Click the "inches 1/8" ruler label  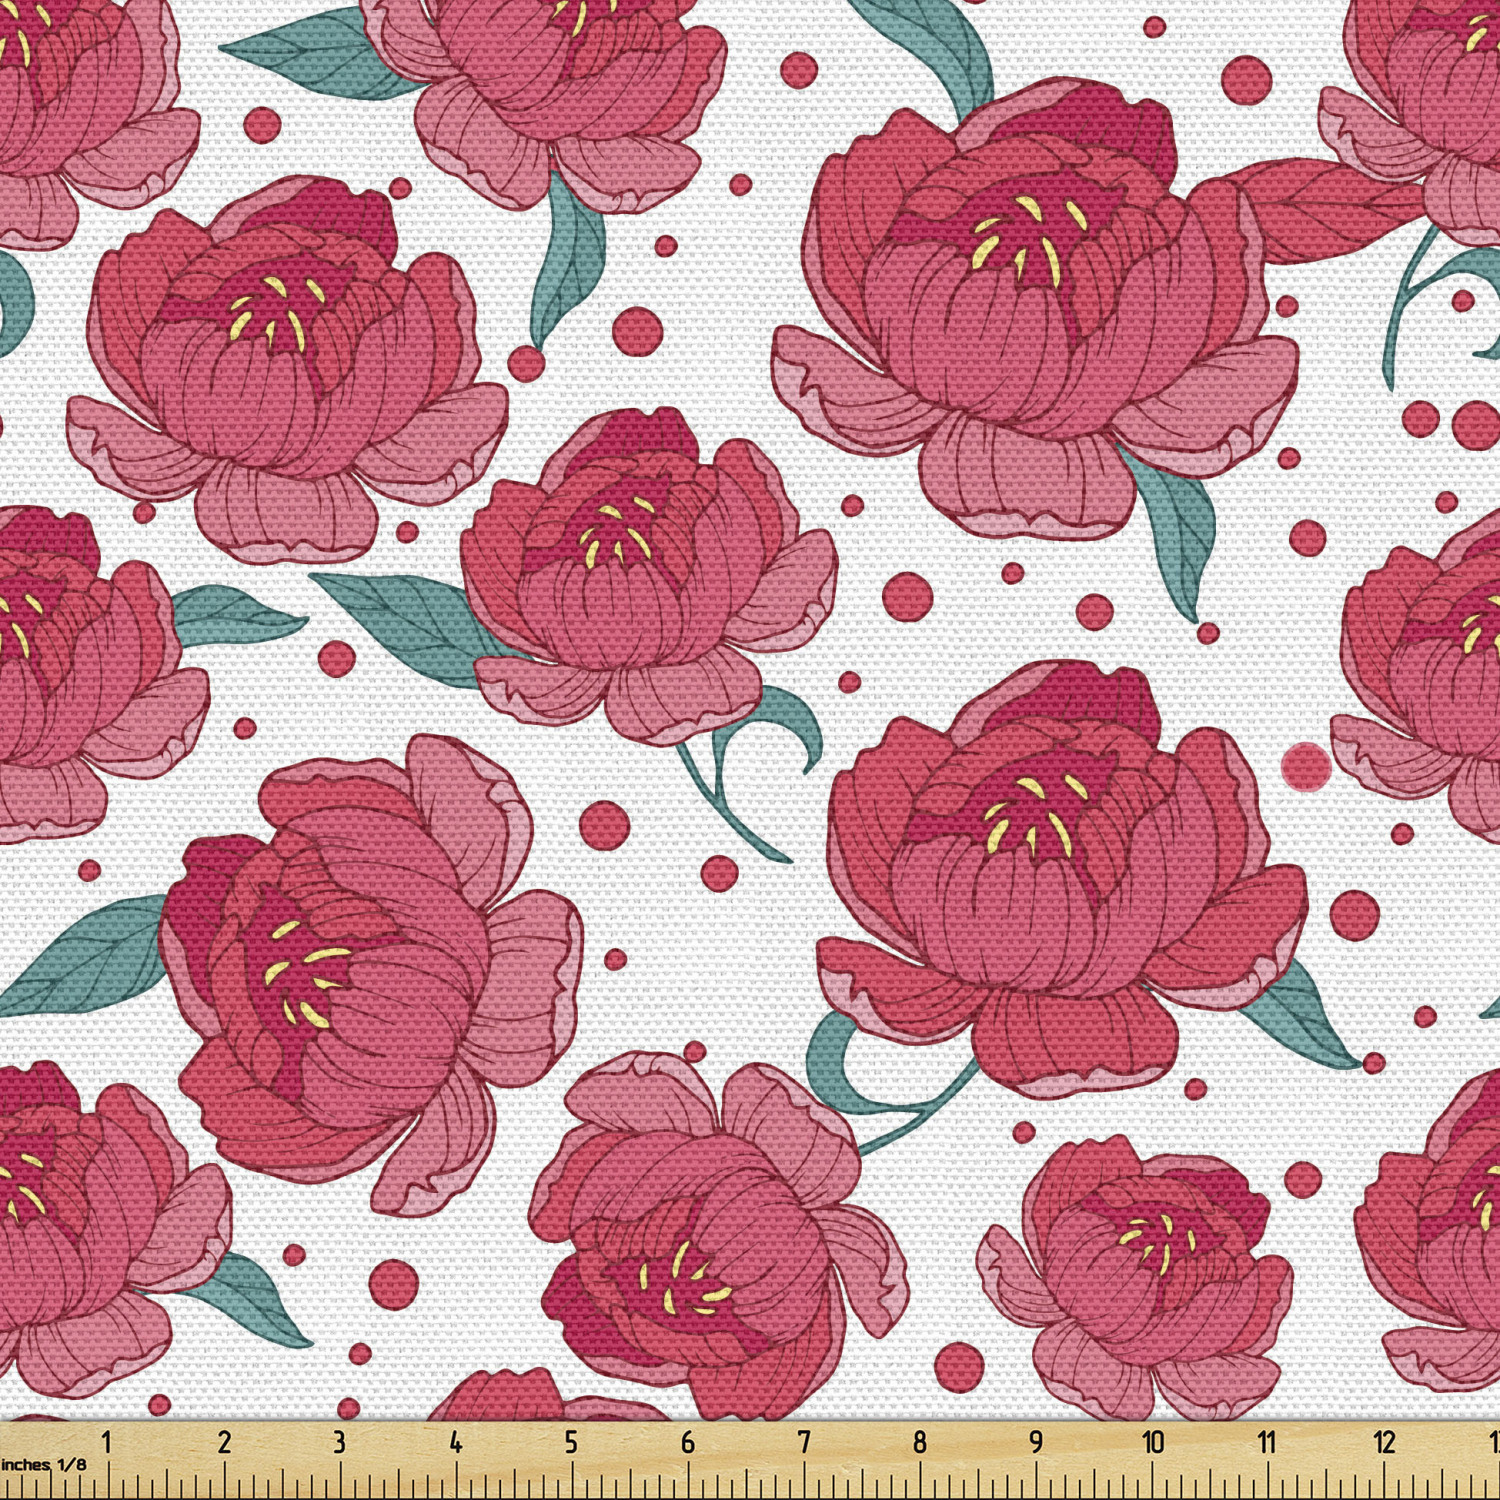click(43, 1465)
